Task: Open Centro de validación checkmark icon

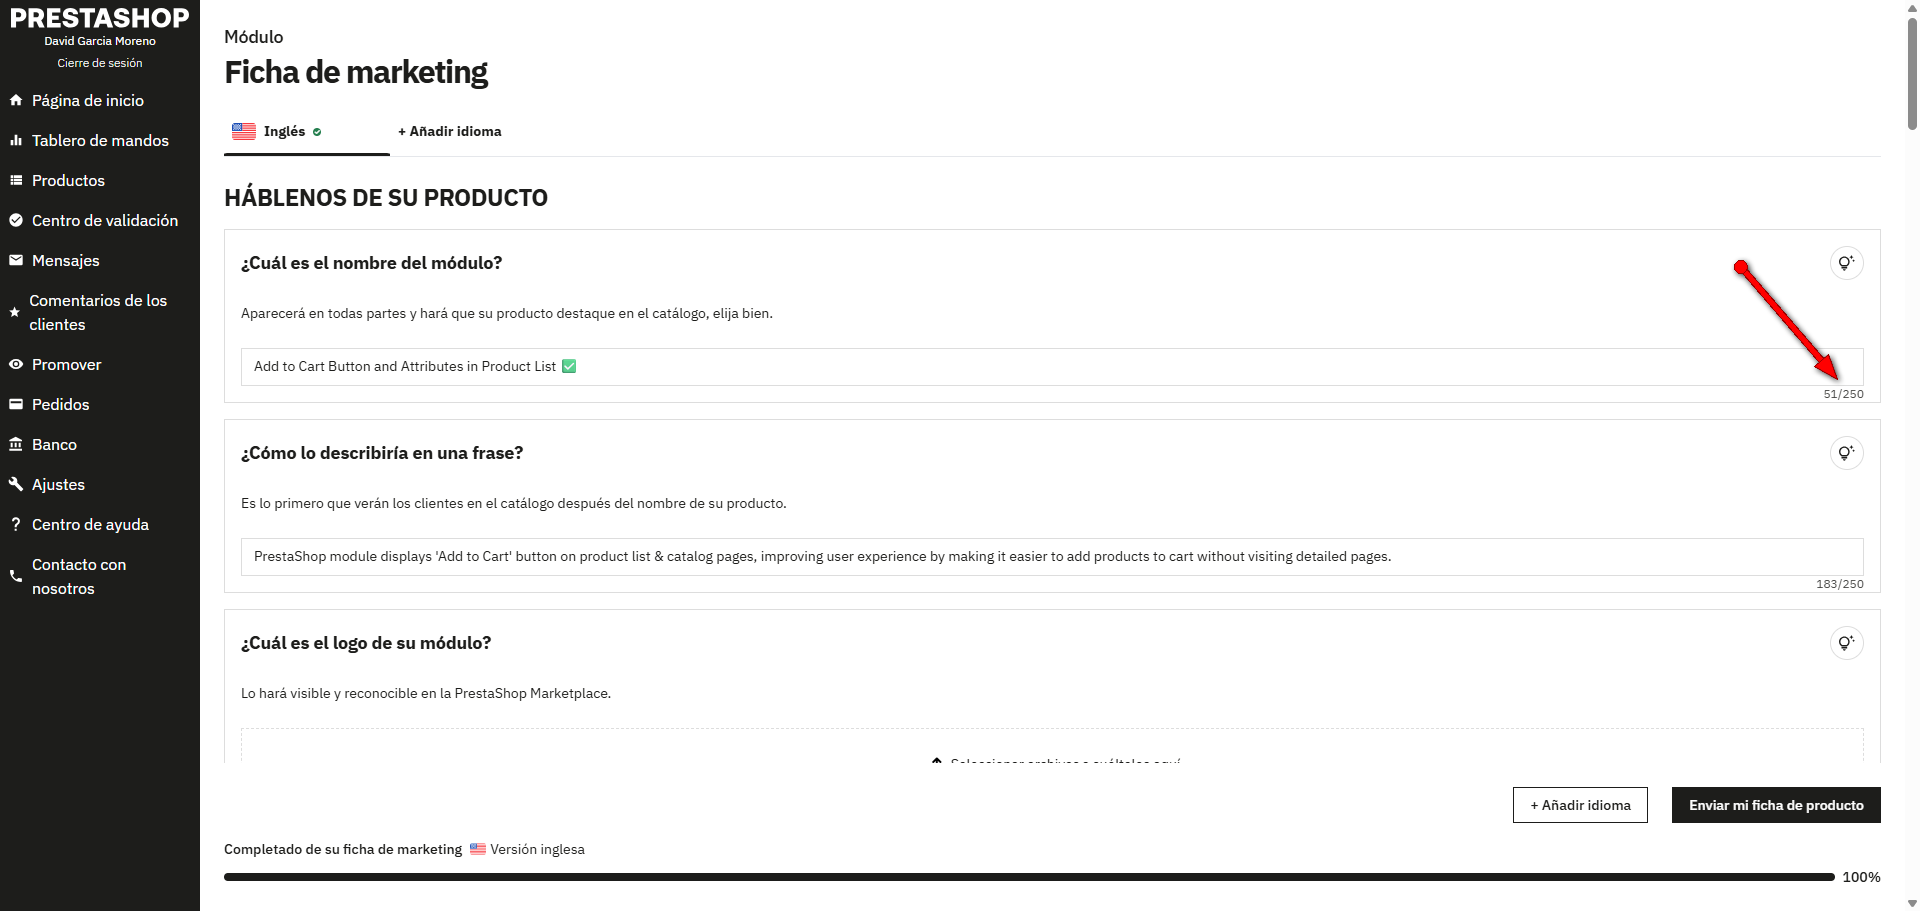Action: coord(16,220)
